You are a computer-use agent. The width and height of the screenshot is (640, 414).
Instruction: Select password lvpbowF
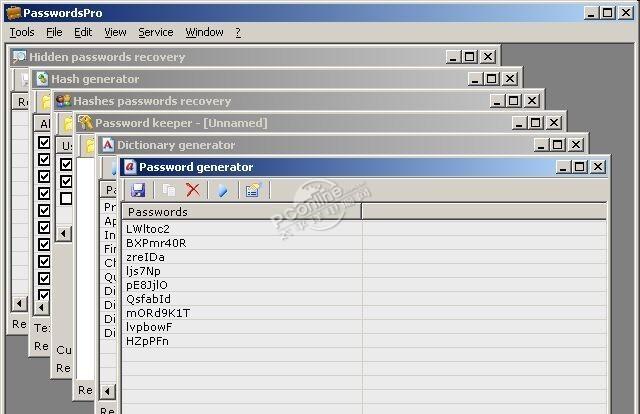(x=149, y=327)
